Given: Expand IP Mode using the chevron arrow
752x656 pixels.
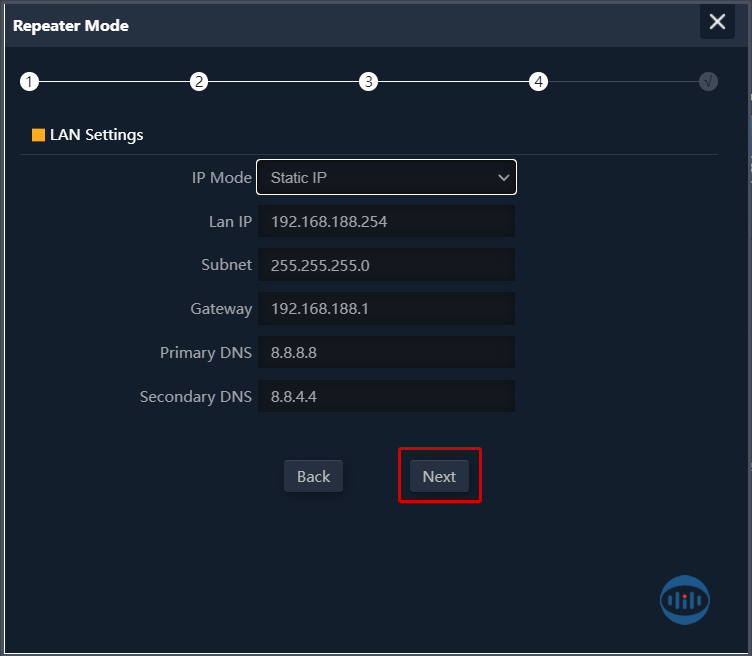Looking at the screenshot, I should [x=503, y=178].
